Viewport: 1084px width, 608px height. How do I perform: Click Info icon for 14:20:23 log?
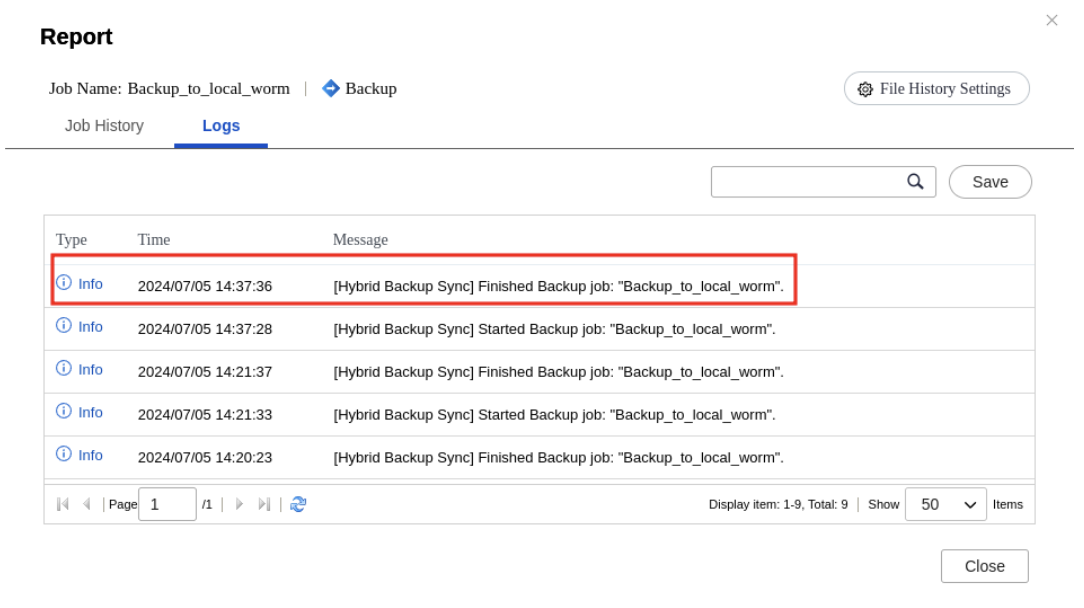[64, 455]
